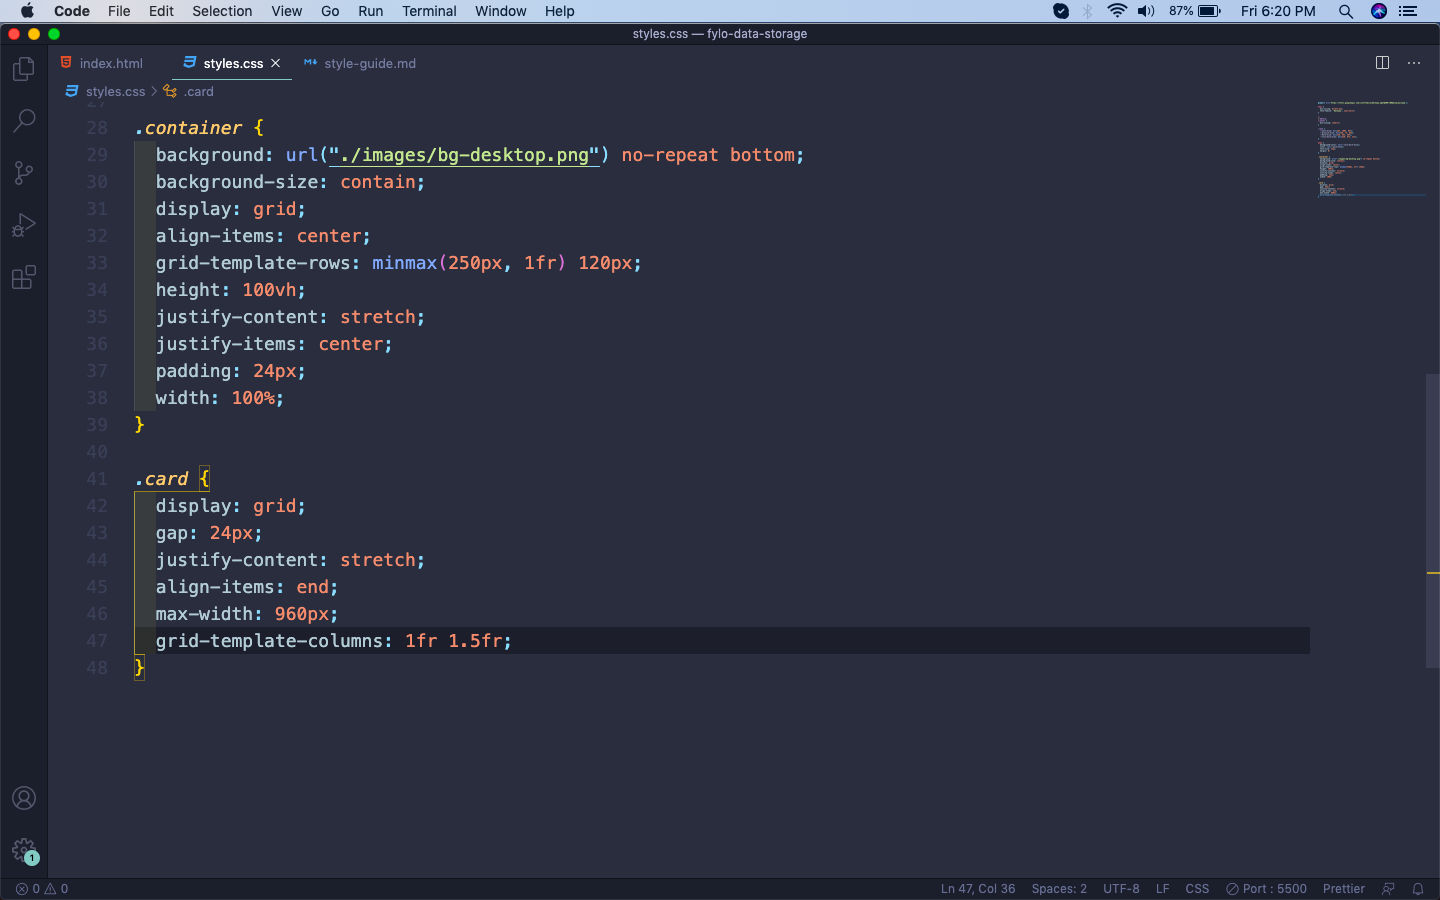Open the Extensions view
Screen dimensions: 1440x900
pyautogui.click(x=24, y=277)
